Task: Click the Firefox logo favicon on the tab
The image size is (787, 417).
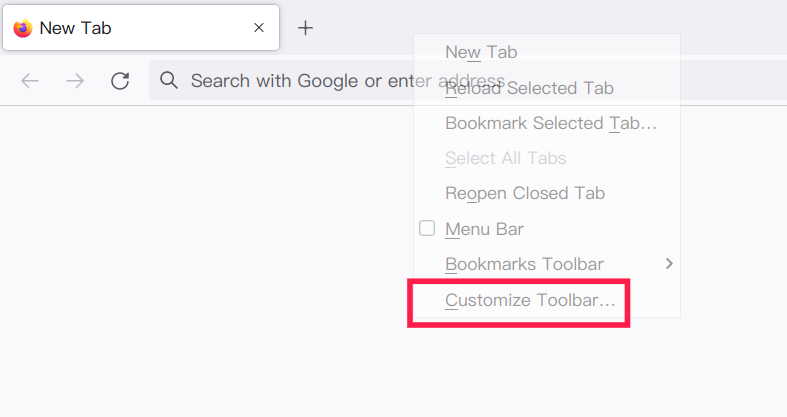Action: (x=23, y=28)
